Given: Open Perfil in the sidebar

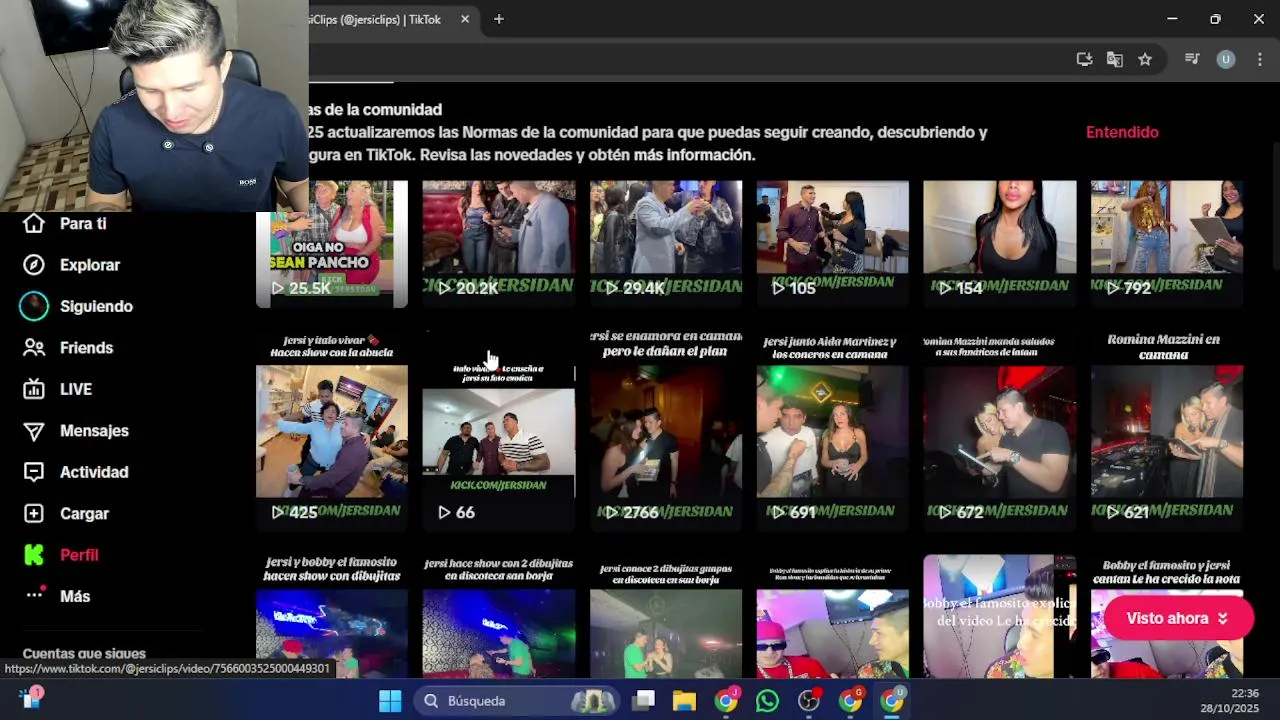Looking at the screenshot, I should point(61,555).
